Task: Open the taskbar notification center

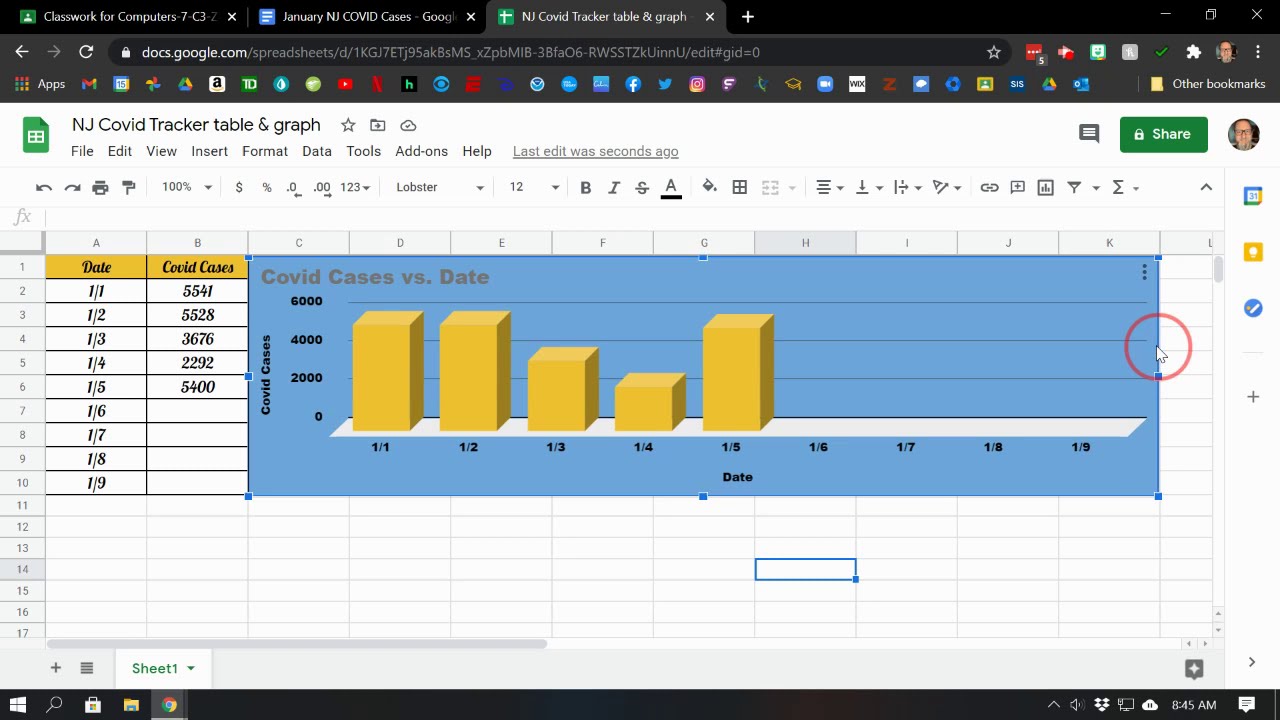Action: [x=1247, y=705]
